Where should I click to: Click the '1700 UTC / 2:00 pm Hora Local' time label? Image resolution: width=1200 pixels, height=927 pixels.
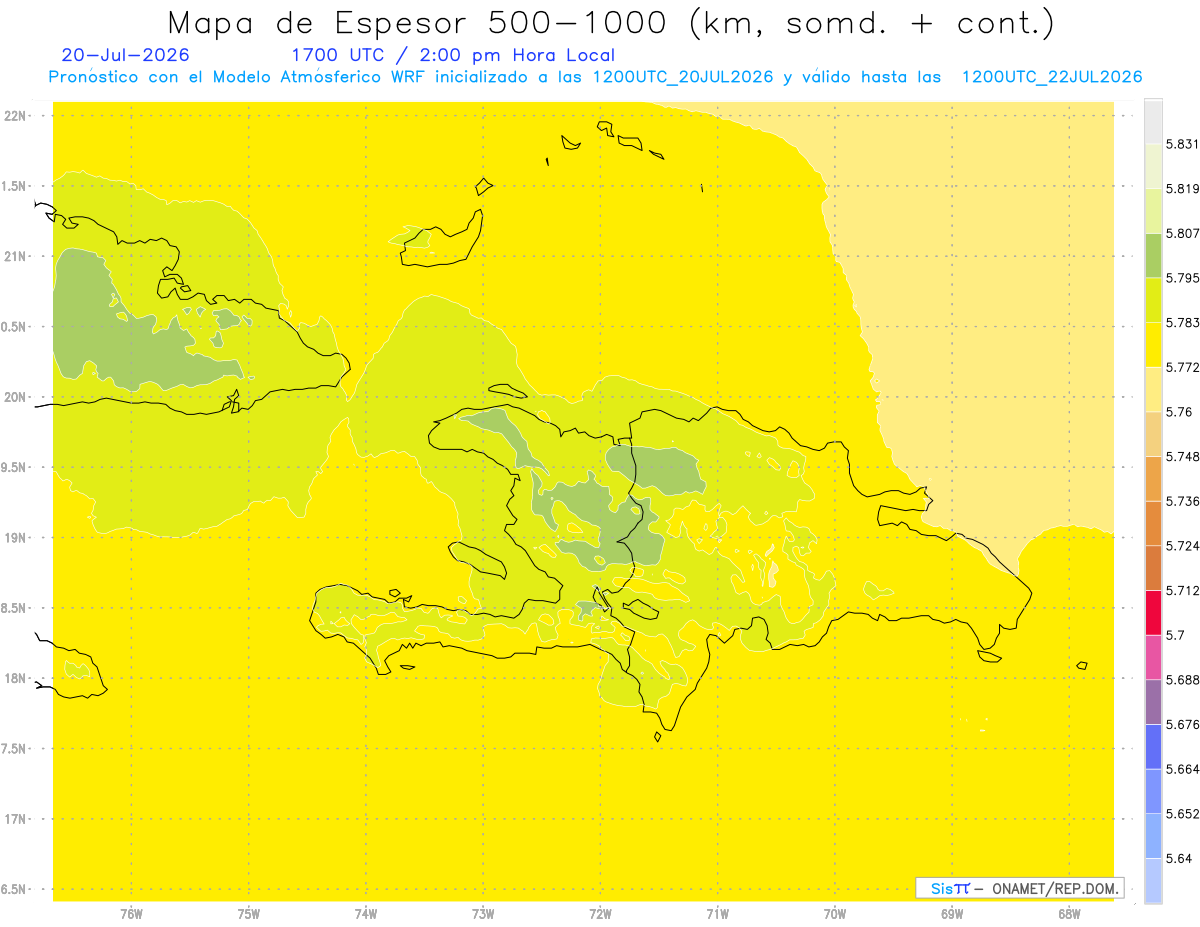453,55
